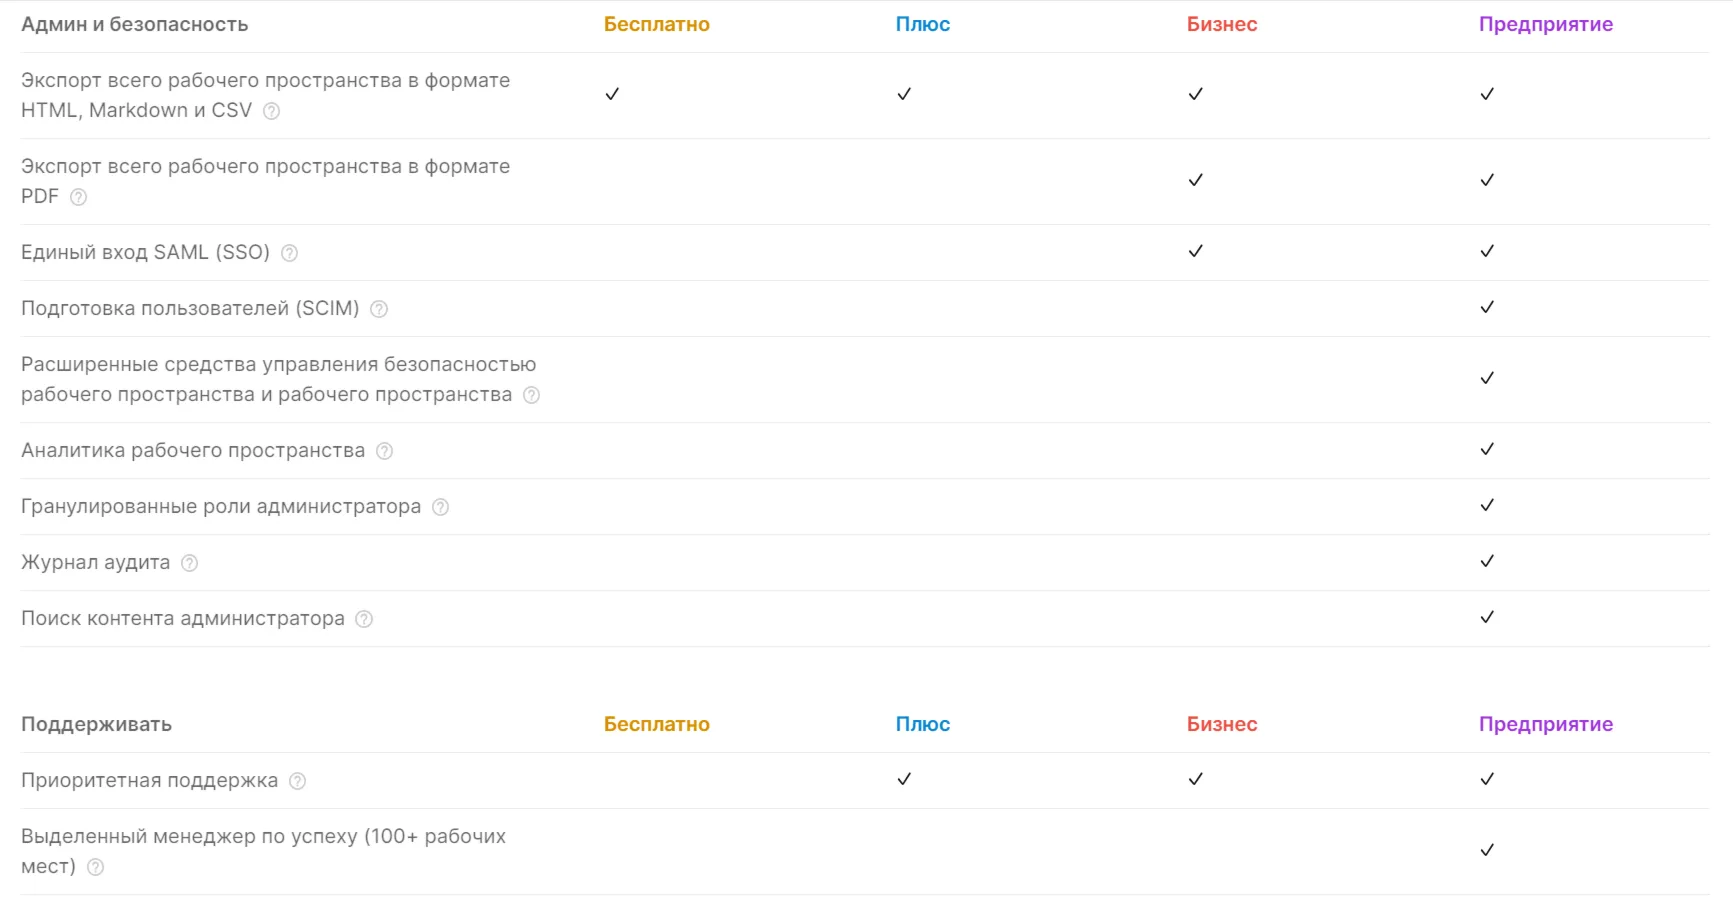Click help icon next to HTML, Markdown и CSV
1733x902 pixels.
tap(271, 111)
